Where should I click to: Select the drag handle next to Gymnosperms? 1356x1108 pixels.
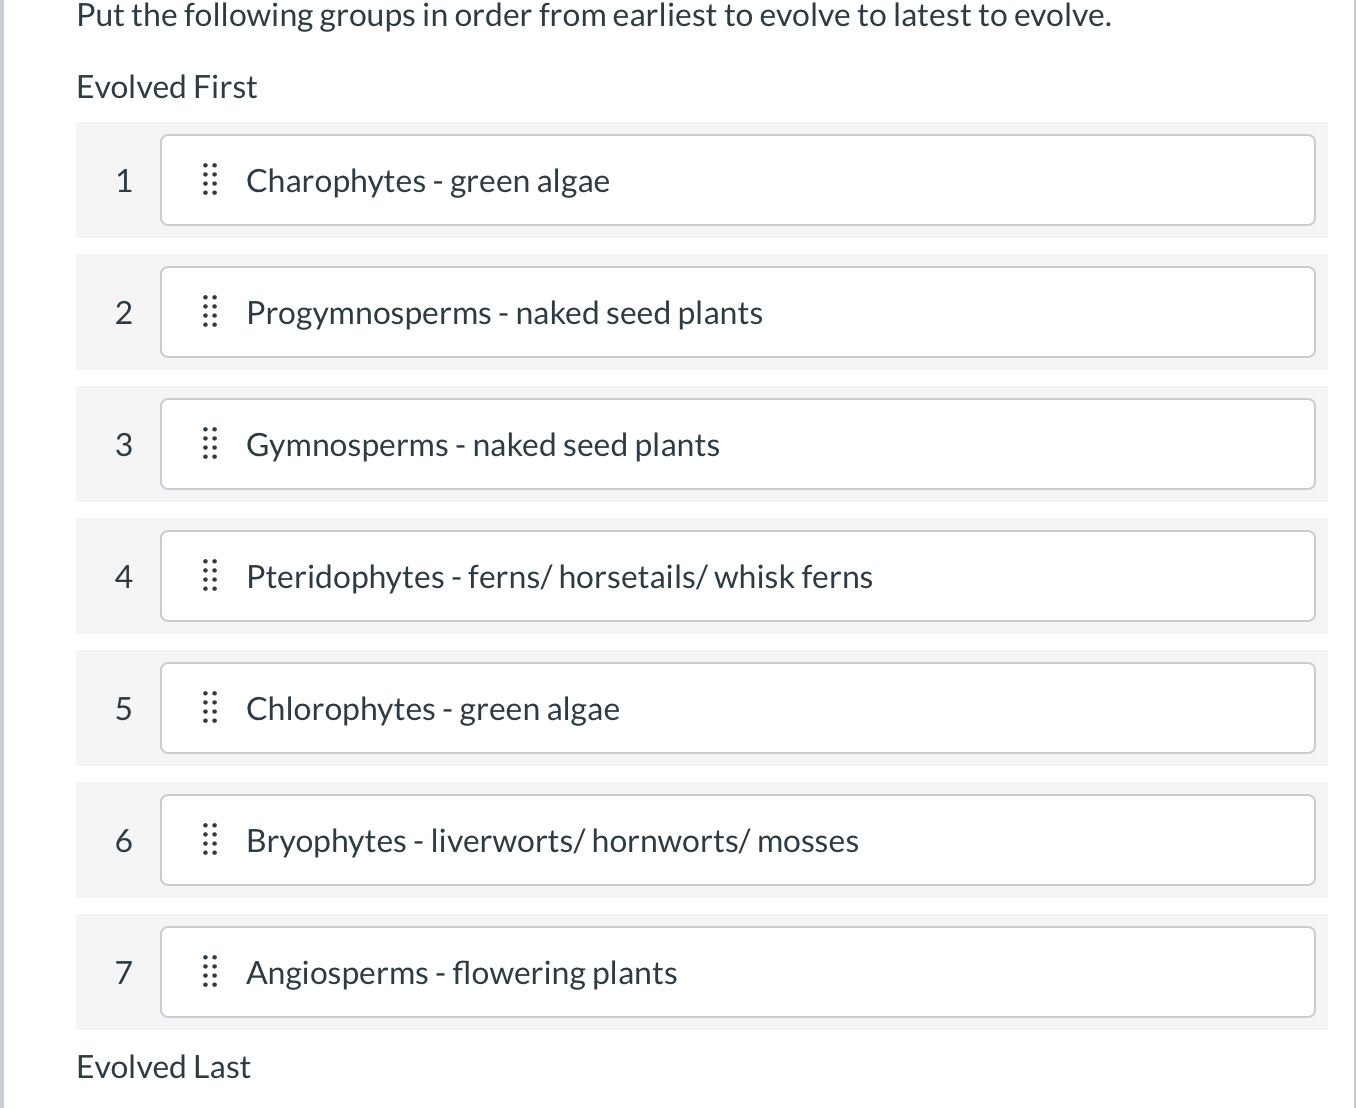click(x=210, y=444)
